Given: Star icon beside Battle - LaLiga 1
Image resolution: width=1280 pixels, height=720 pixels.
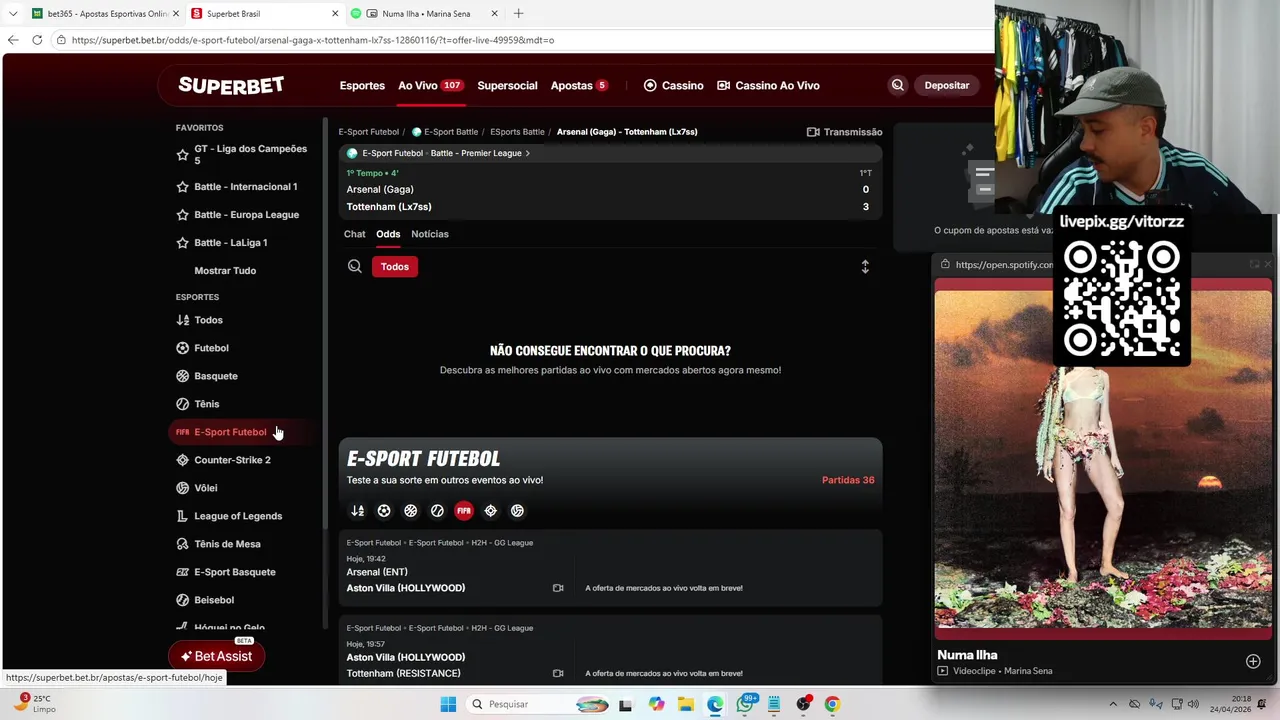Looking at the screenshot, I should [x=182, y=243].
